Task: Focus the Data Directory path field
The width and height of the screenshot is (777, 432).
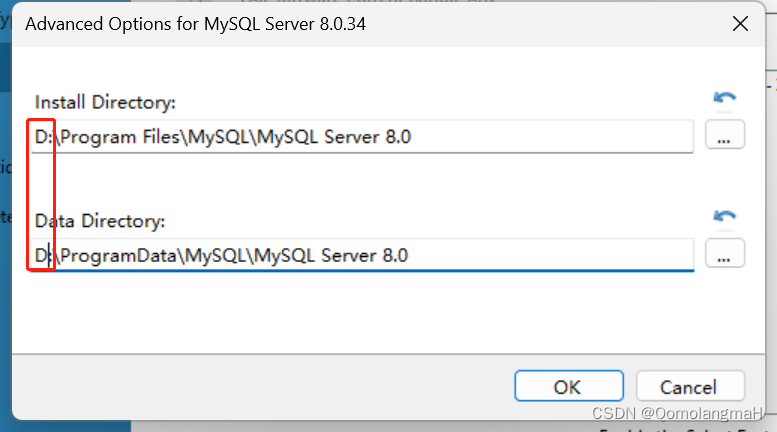Action: [x=362, y=255]
